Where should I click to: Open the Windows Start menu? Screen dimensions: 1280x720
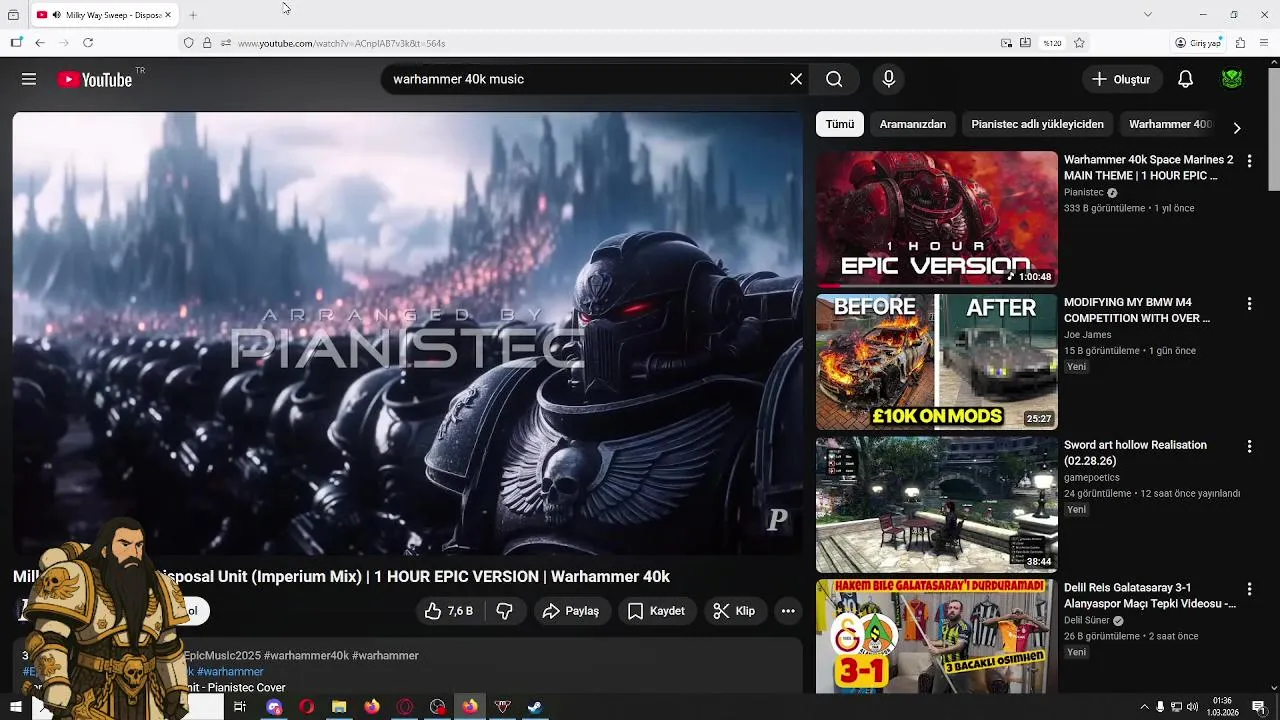16,707
